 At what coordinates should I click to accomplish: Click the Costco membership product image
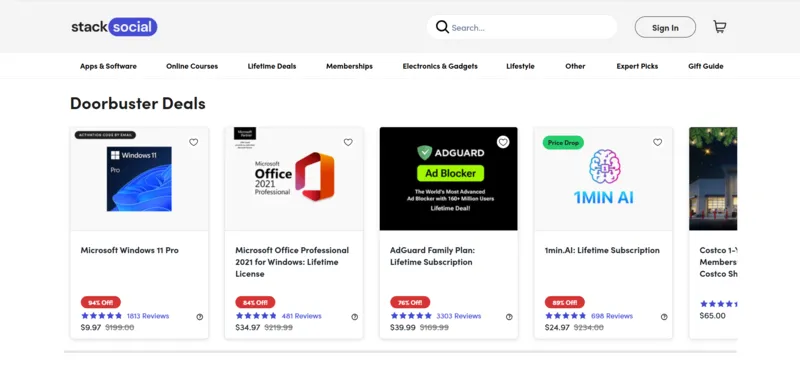click(713, 179)
